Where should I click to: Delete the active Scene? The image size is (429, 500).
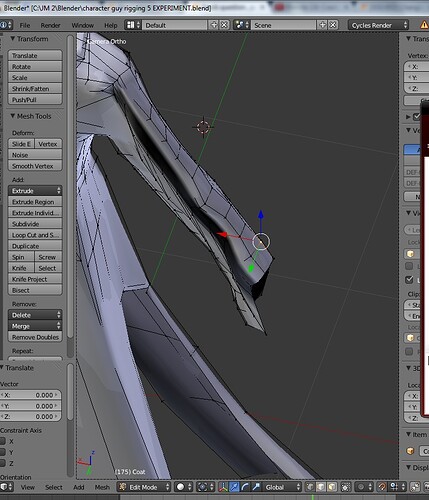pos(333,25)
